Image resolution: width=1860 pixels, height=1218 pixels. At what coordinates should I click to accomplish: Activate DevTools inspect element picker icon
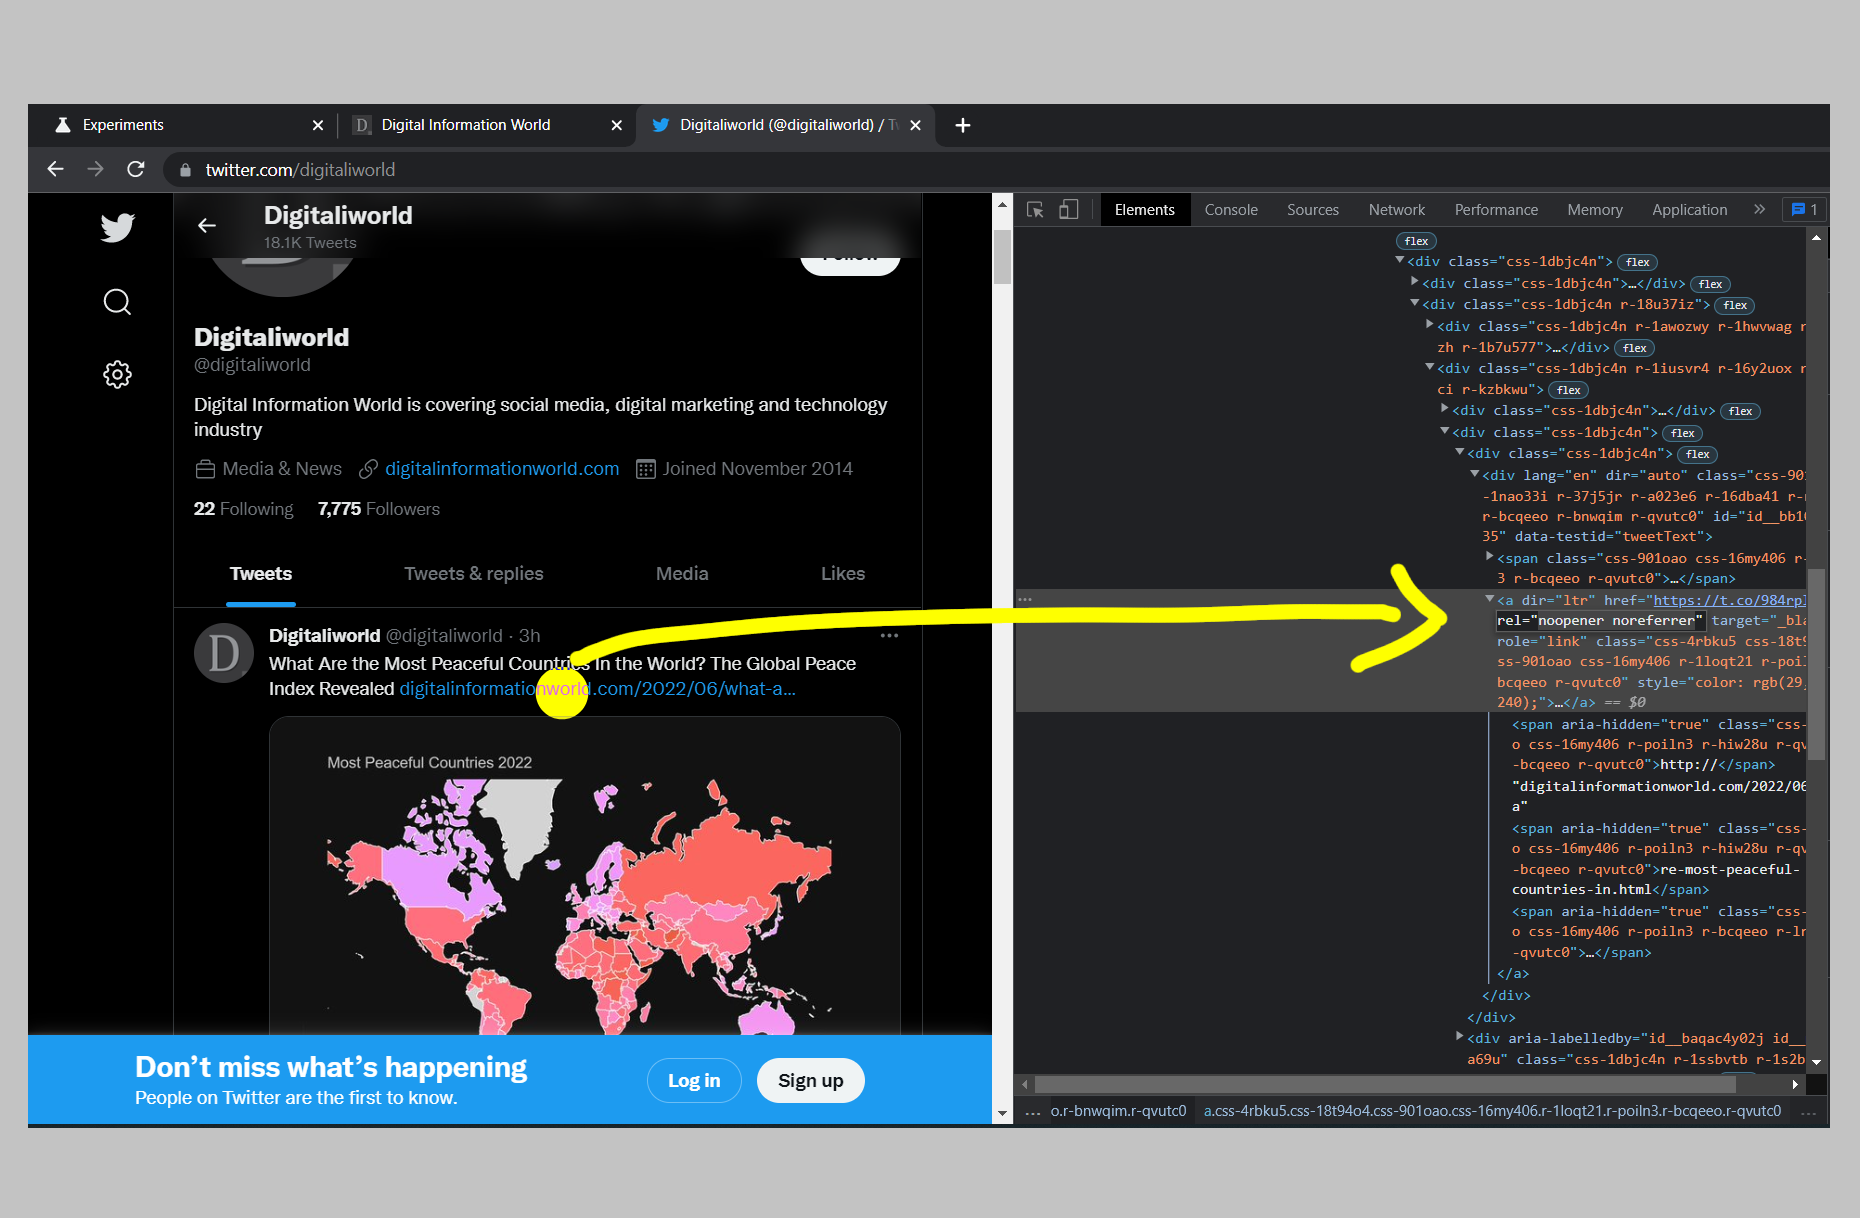tap(1035, 210)
